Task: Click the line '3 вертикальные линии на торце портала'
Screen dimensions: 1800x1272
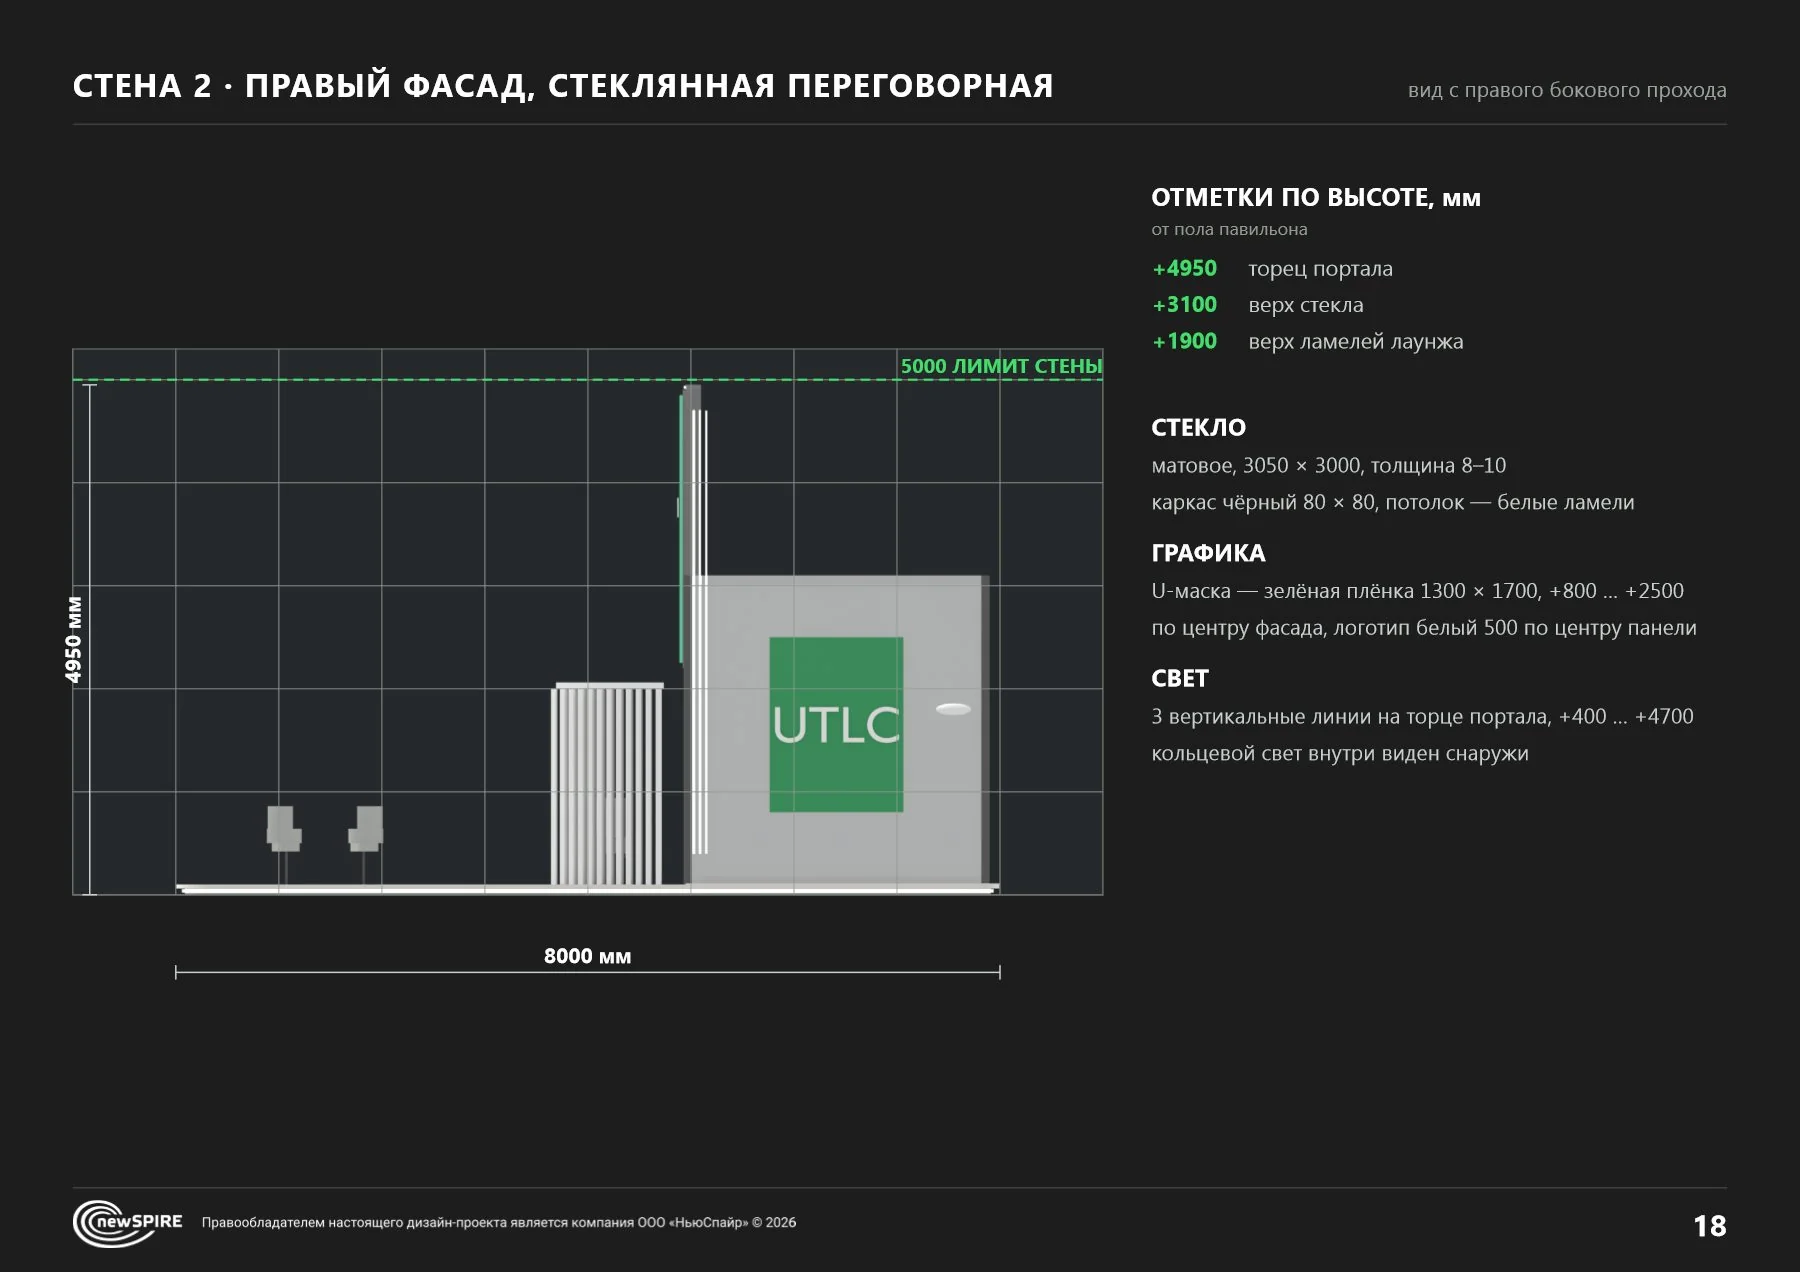Action: coord(1422,717)
